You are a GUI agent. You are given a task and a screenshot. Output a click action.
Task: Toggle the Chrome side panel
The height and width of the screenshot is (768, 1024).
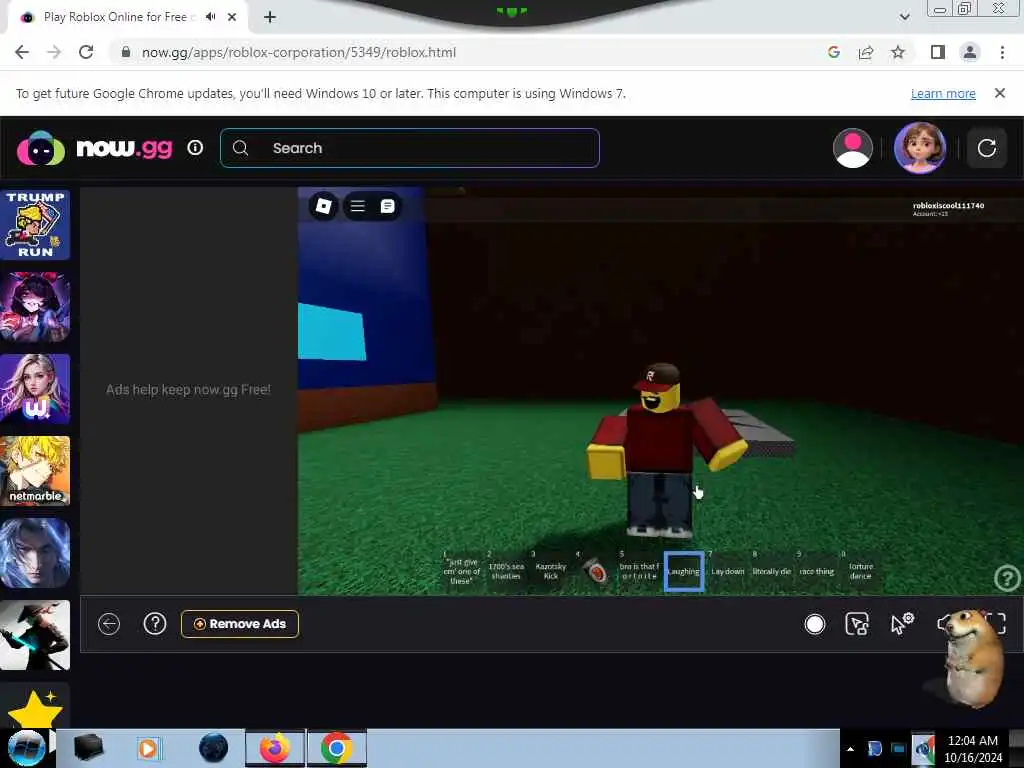click(x=938, y=52)
